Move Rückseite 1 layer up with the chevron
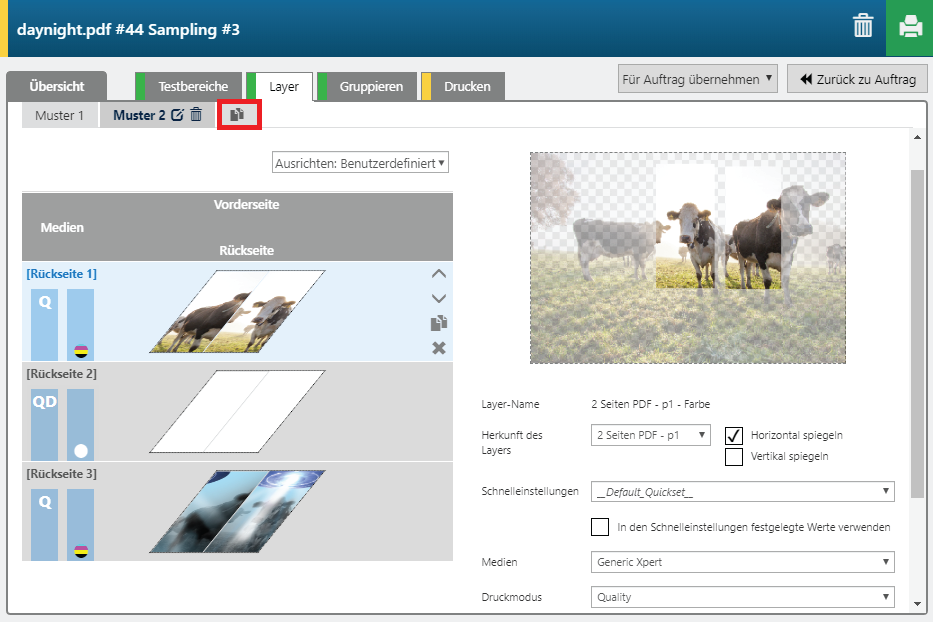Screen dimensions: 933x622 (x=438, y=273)
